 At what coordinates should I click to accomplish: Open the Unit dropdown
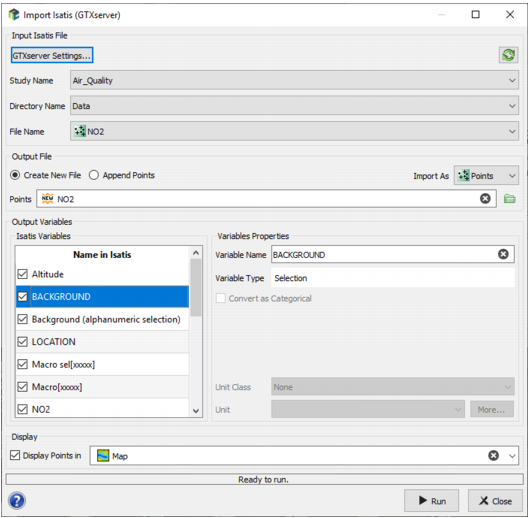368,409
